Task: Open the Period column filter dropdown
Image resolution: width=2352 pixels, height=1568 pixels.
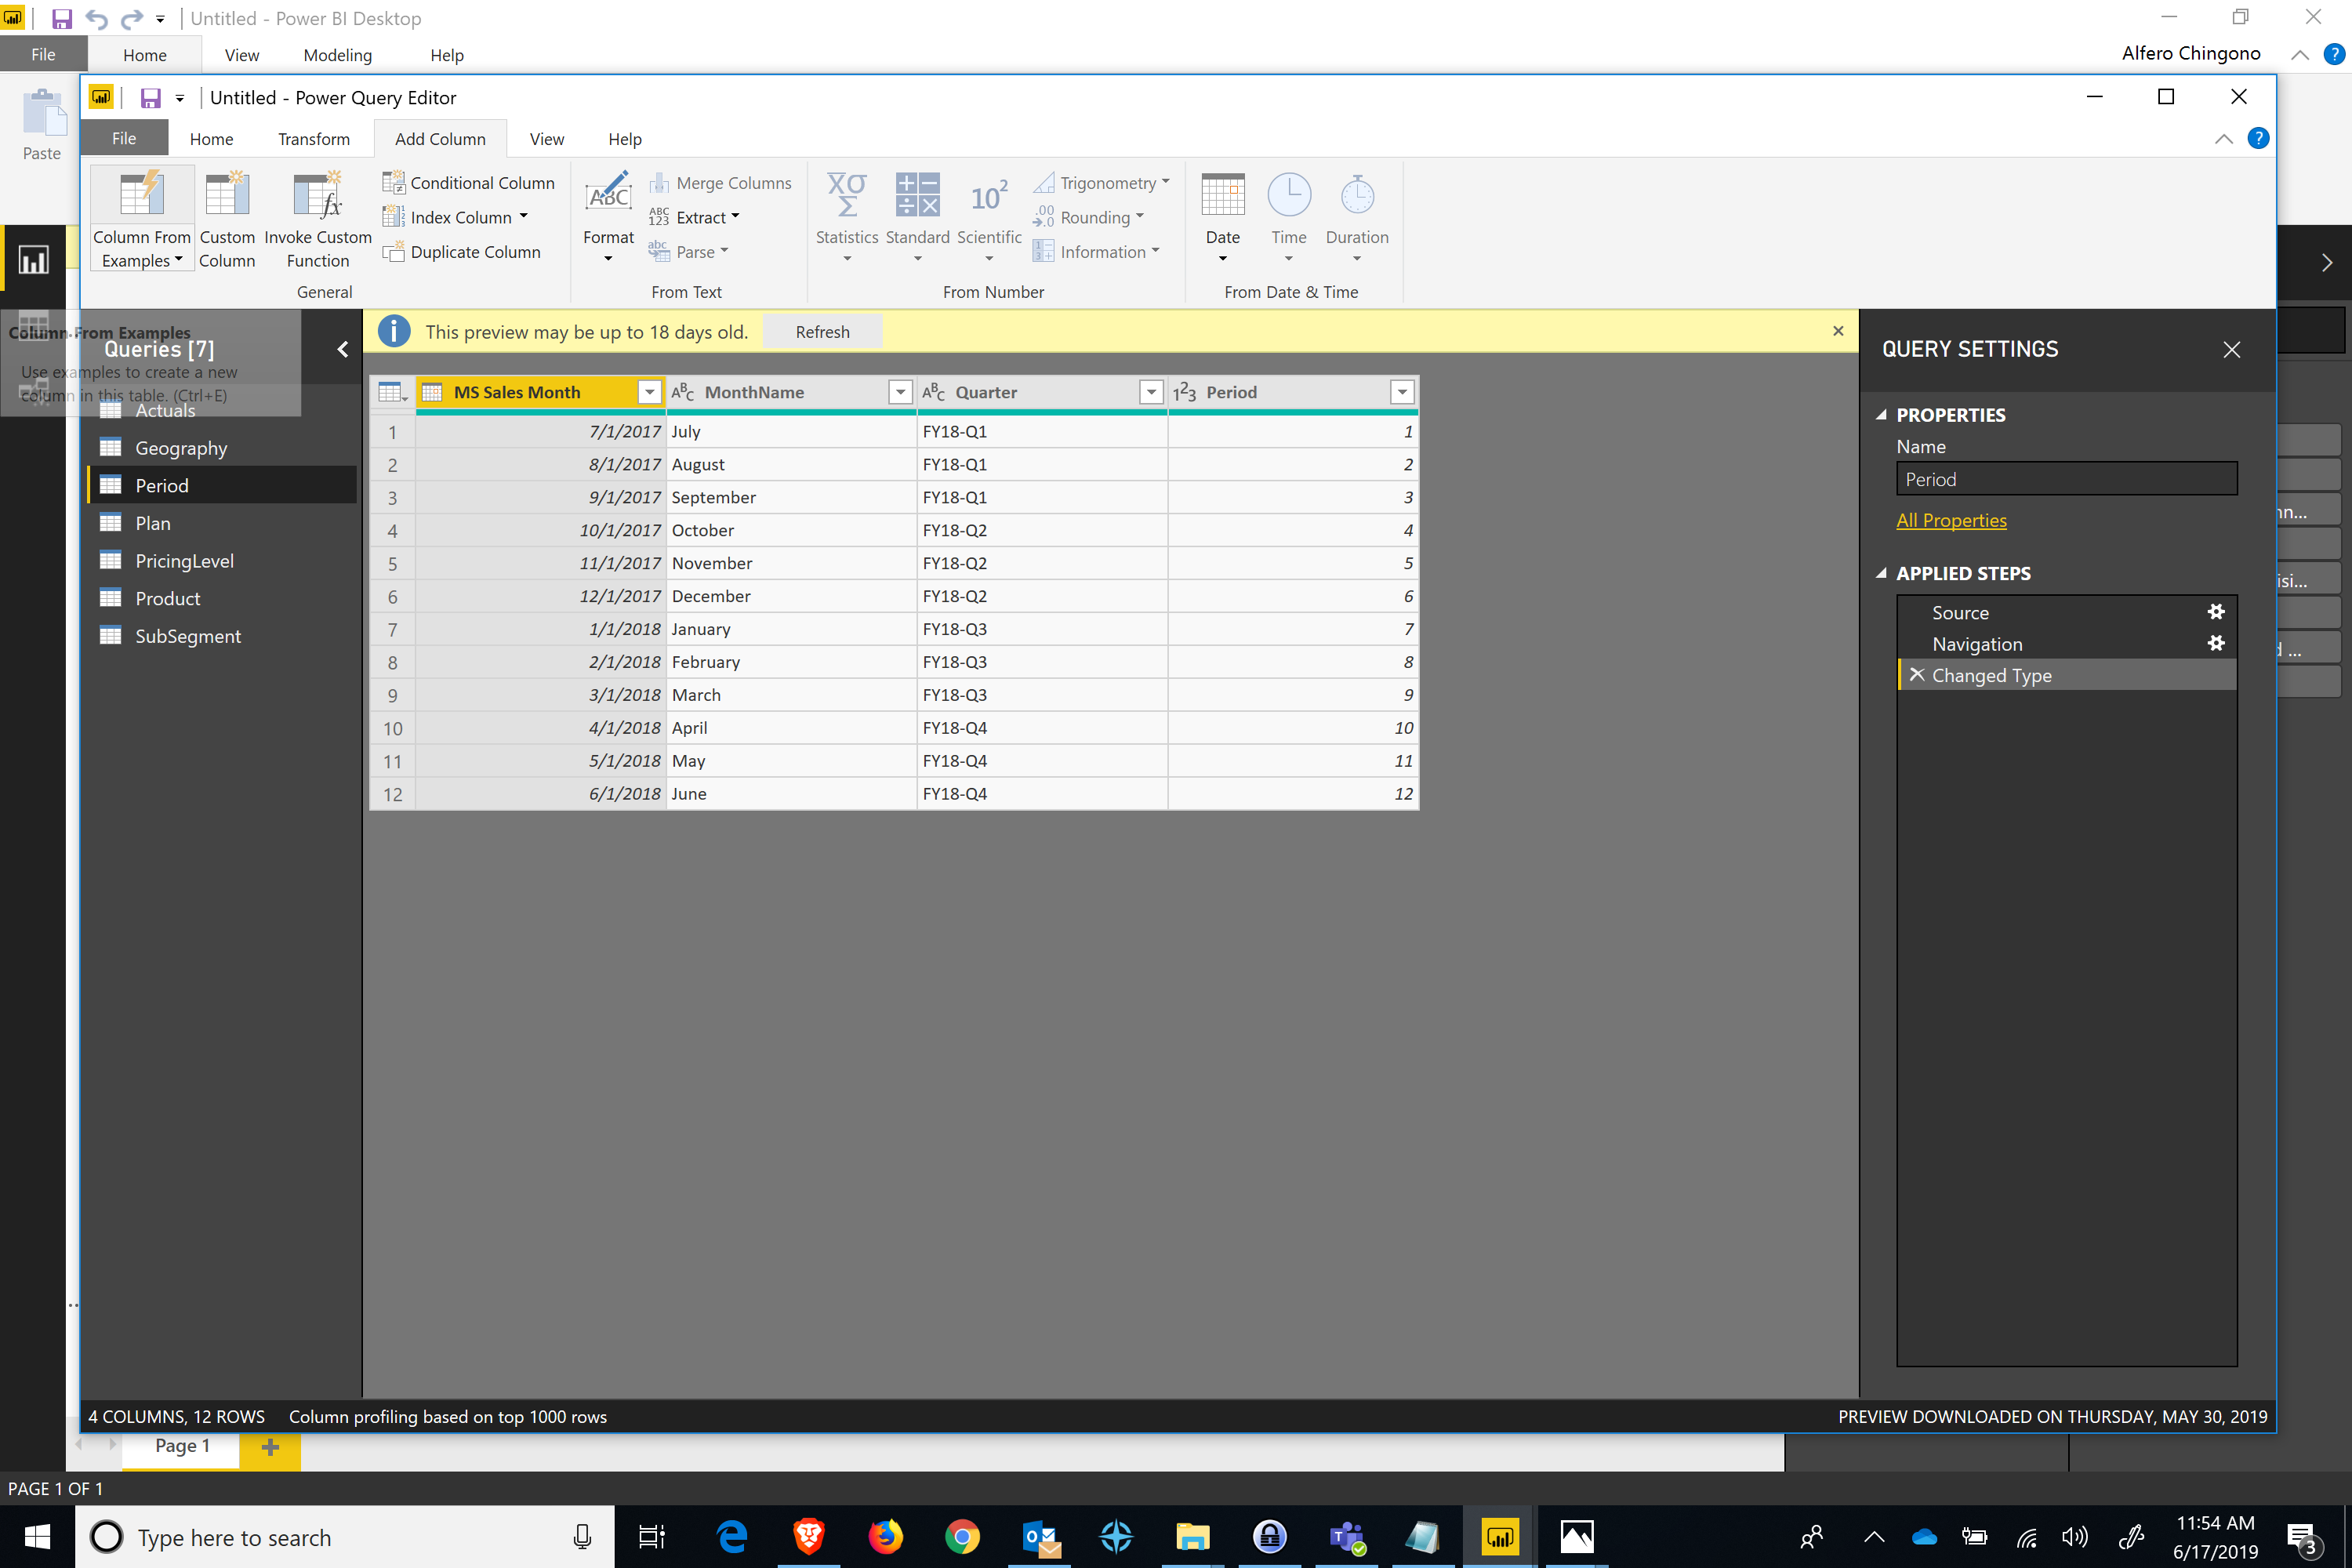Action: pos(1402,392)
